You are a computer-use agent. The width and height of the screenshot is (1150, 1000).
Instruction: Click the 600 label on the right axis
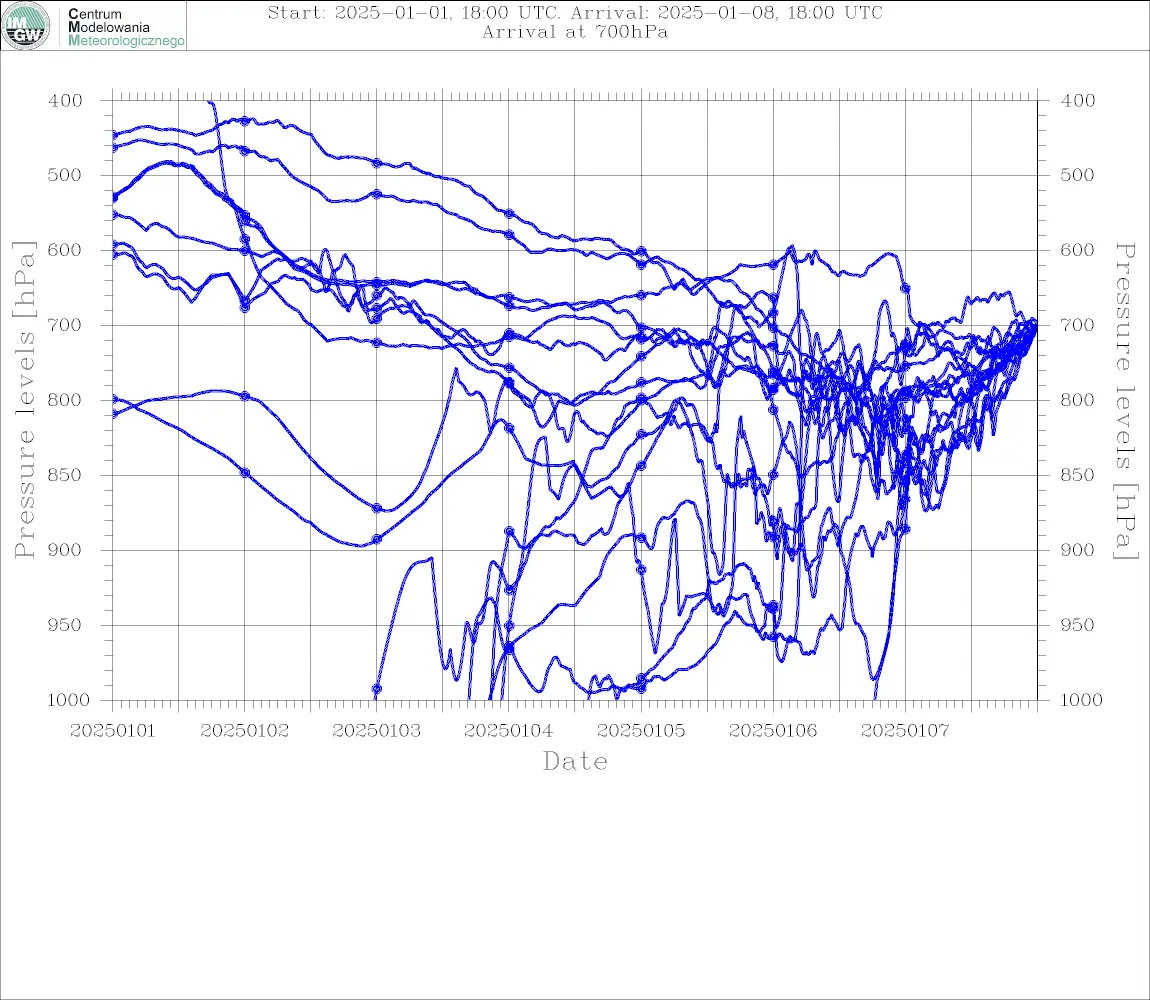click(1077, 250)
